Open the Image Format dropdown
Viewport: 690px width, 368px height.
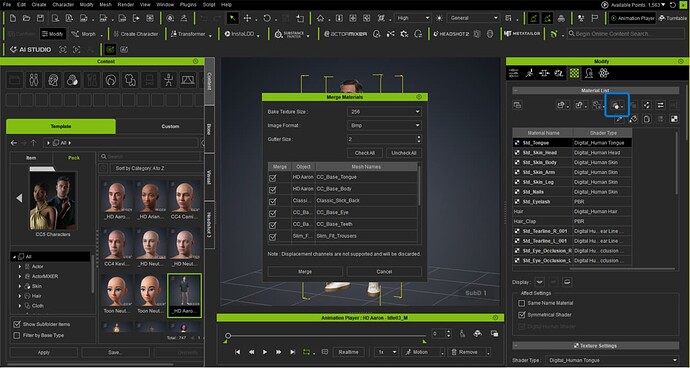click(x=384, y=125)
